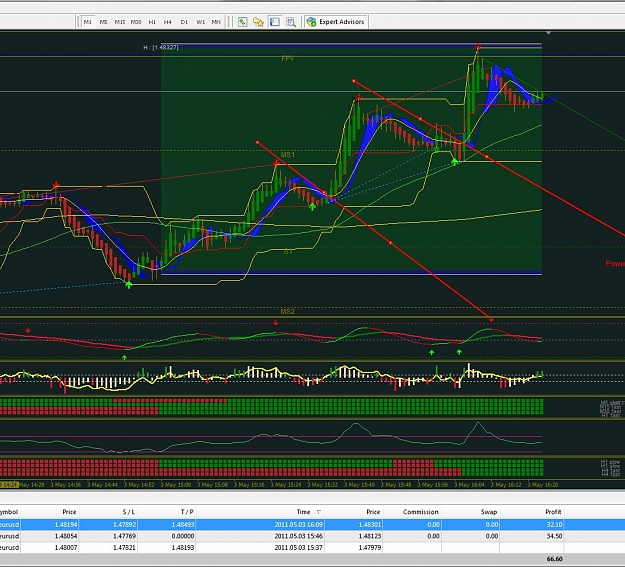The height and width of the screenshot is (567, 625).
Task: Click take profit value 1.48193
Action: pos(183,547)
